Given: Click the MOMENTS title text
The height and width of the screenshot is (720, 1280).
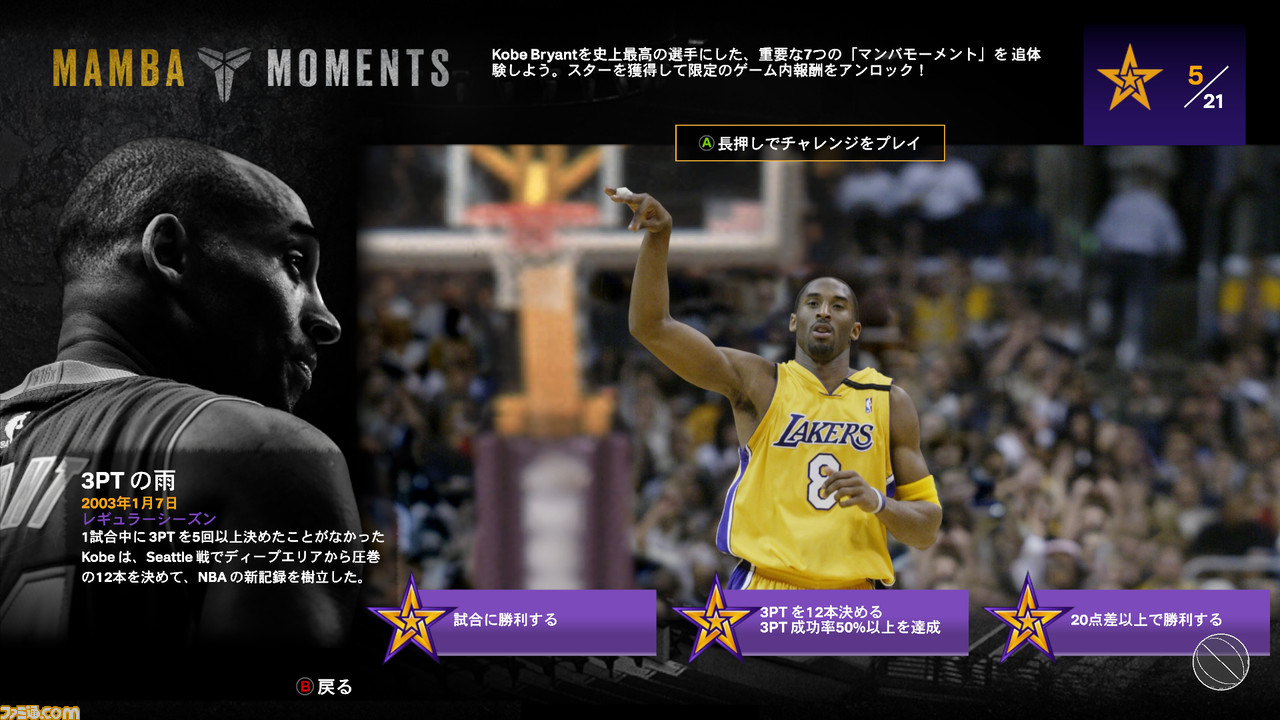Looking at the screenshot, I should (358, 69).
